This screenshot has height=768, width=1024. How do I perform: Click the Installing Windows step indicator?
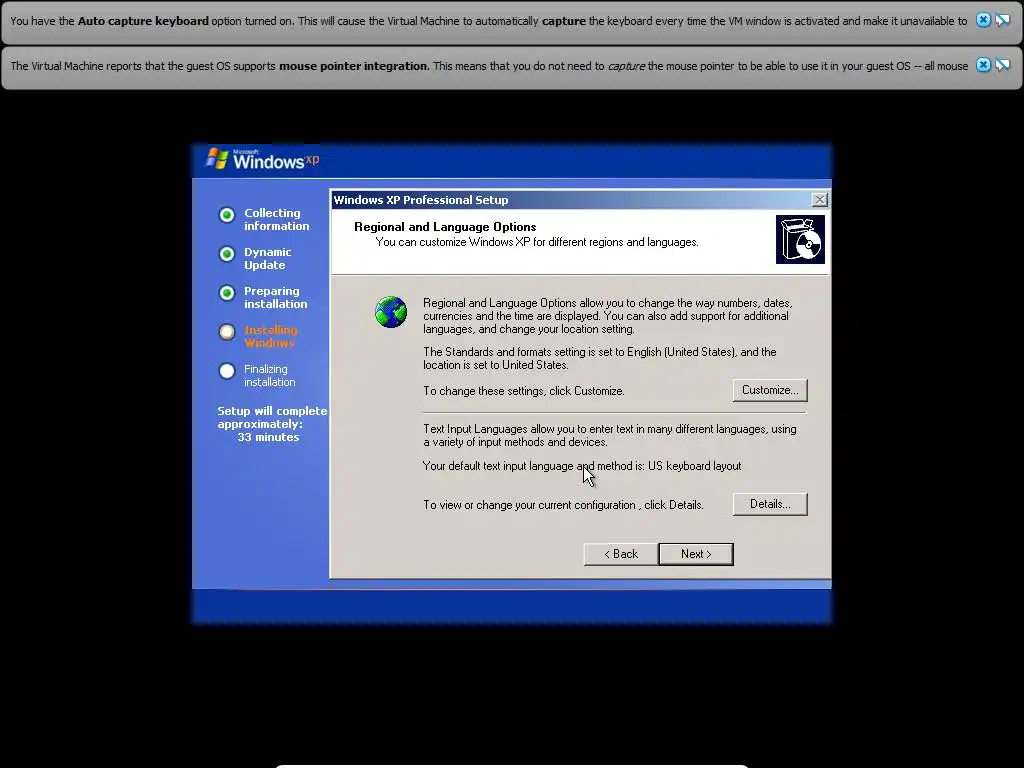click(x=227, y=332)
